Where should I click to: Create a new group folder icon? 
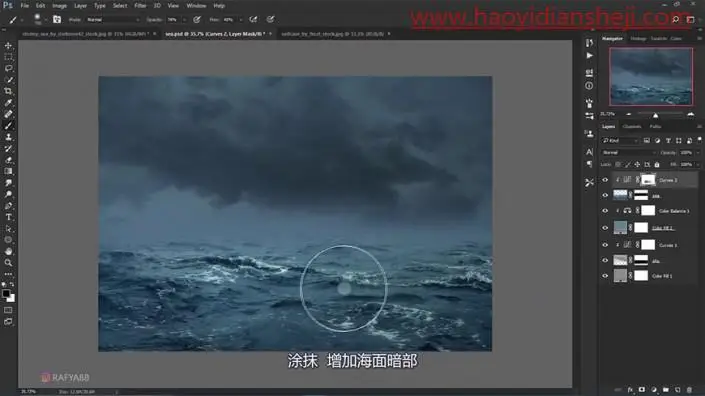(665, 390)
